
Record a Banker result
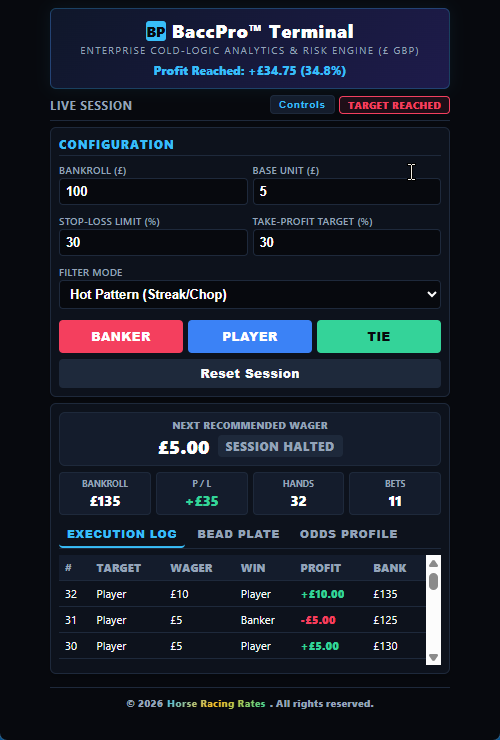click(121, 336)
